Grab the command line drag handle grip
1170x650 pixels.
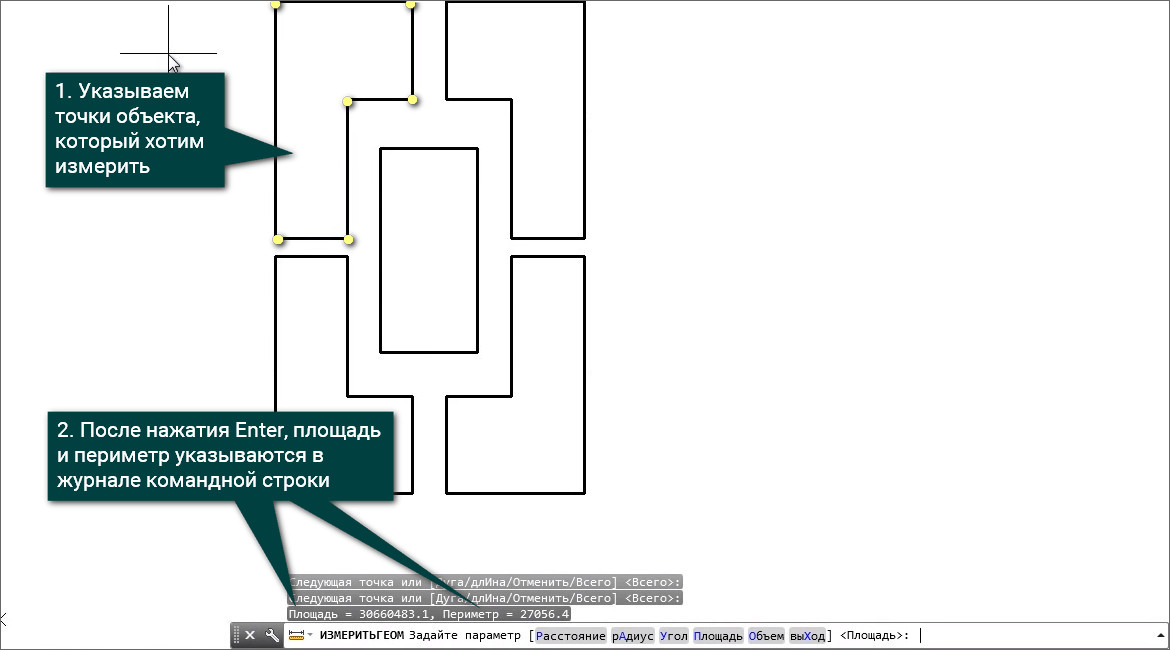pyautogui.click(x=237, y=635)
